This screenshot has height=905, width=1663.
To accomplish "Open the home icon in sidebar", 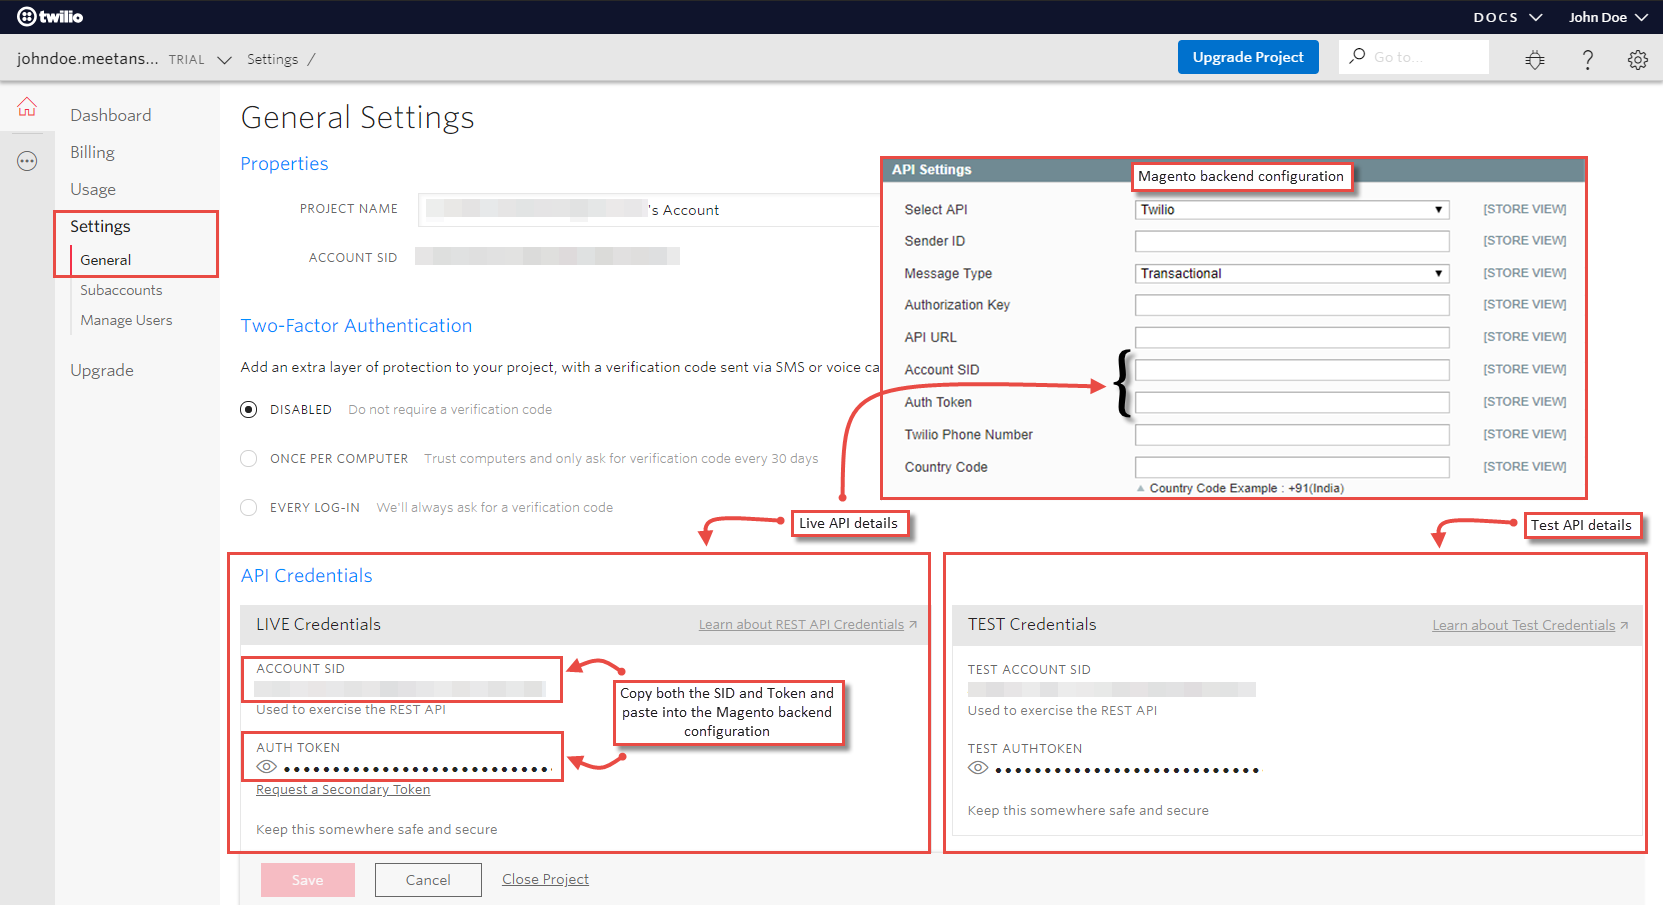I will click(27, 106).
